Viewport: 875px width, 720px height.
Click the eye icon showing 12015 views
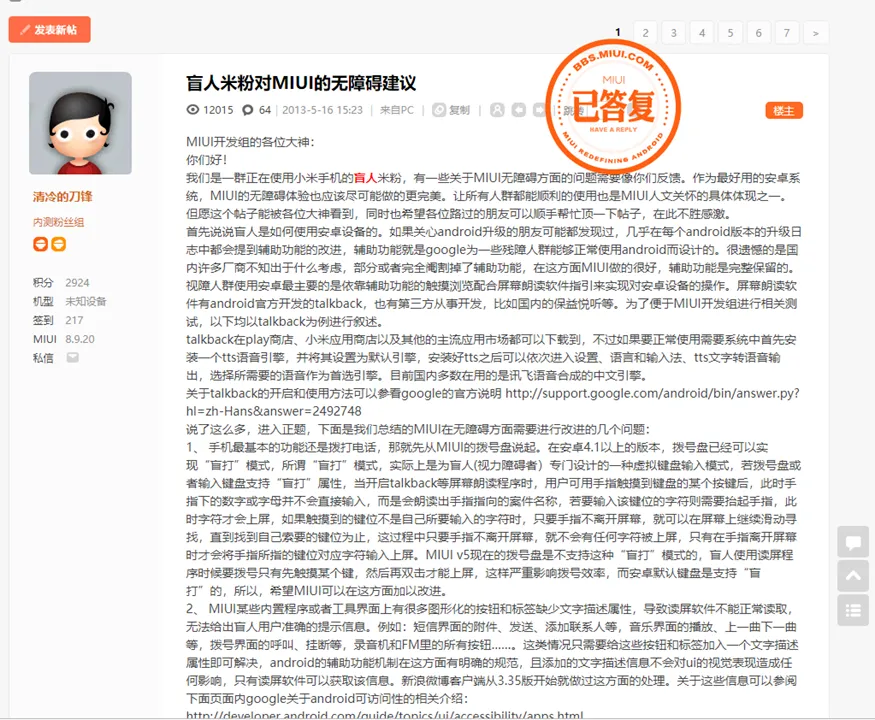[x=193, y=109]
